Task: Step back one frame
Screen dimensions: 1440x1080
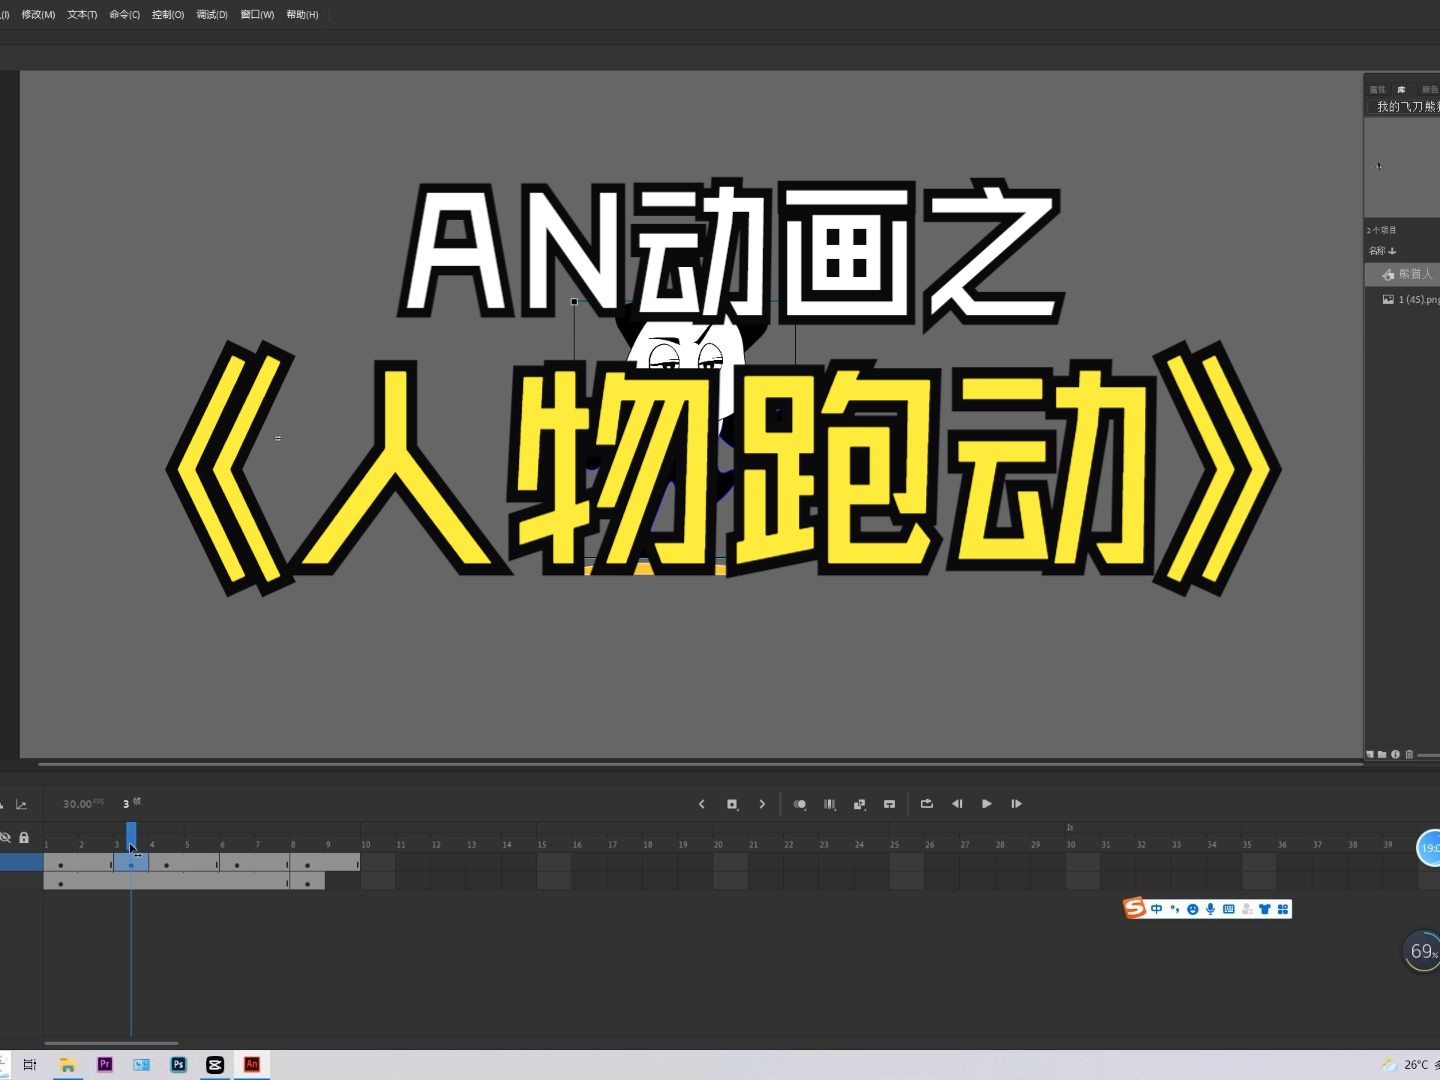Action: [x=957, y=804]
